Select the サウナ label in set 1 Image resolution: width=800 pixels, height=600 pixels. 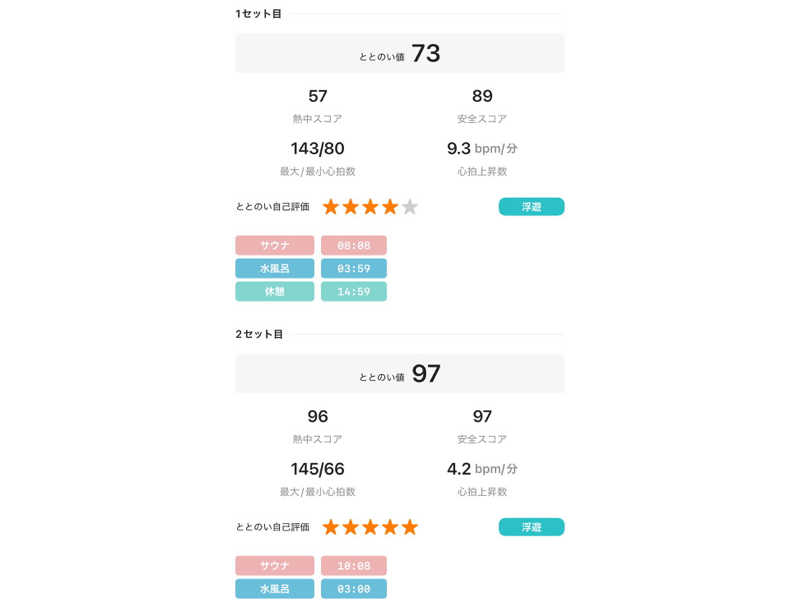(x=274, y=245)
